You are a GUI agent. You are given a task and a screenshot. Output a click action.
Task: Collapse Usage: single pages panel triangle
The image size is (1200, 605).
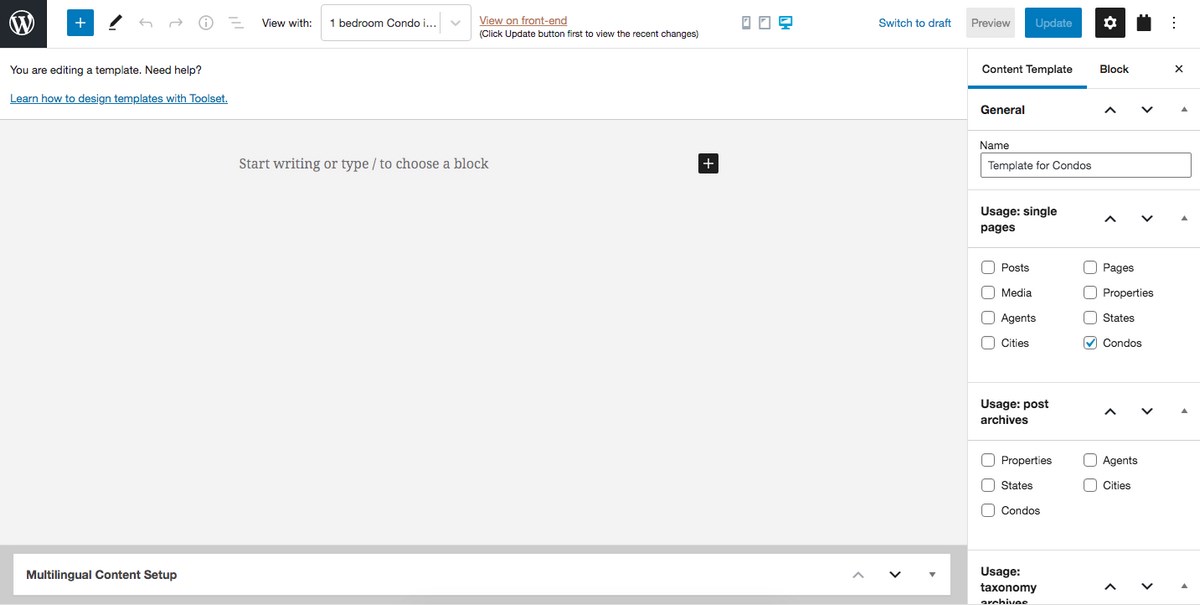pyautogui.click(x=1184, y=219)
